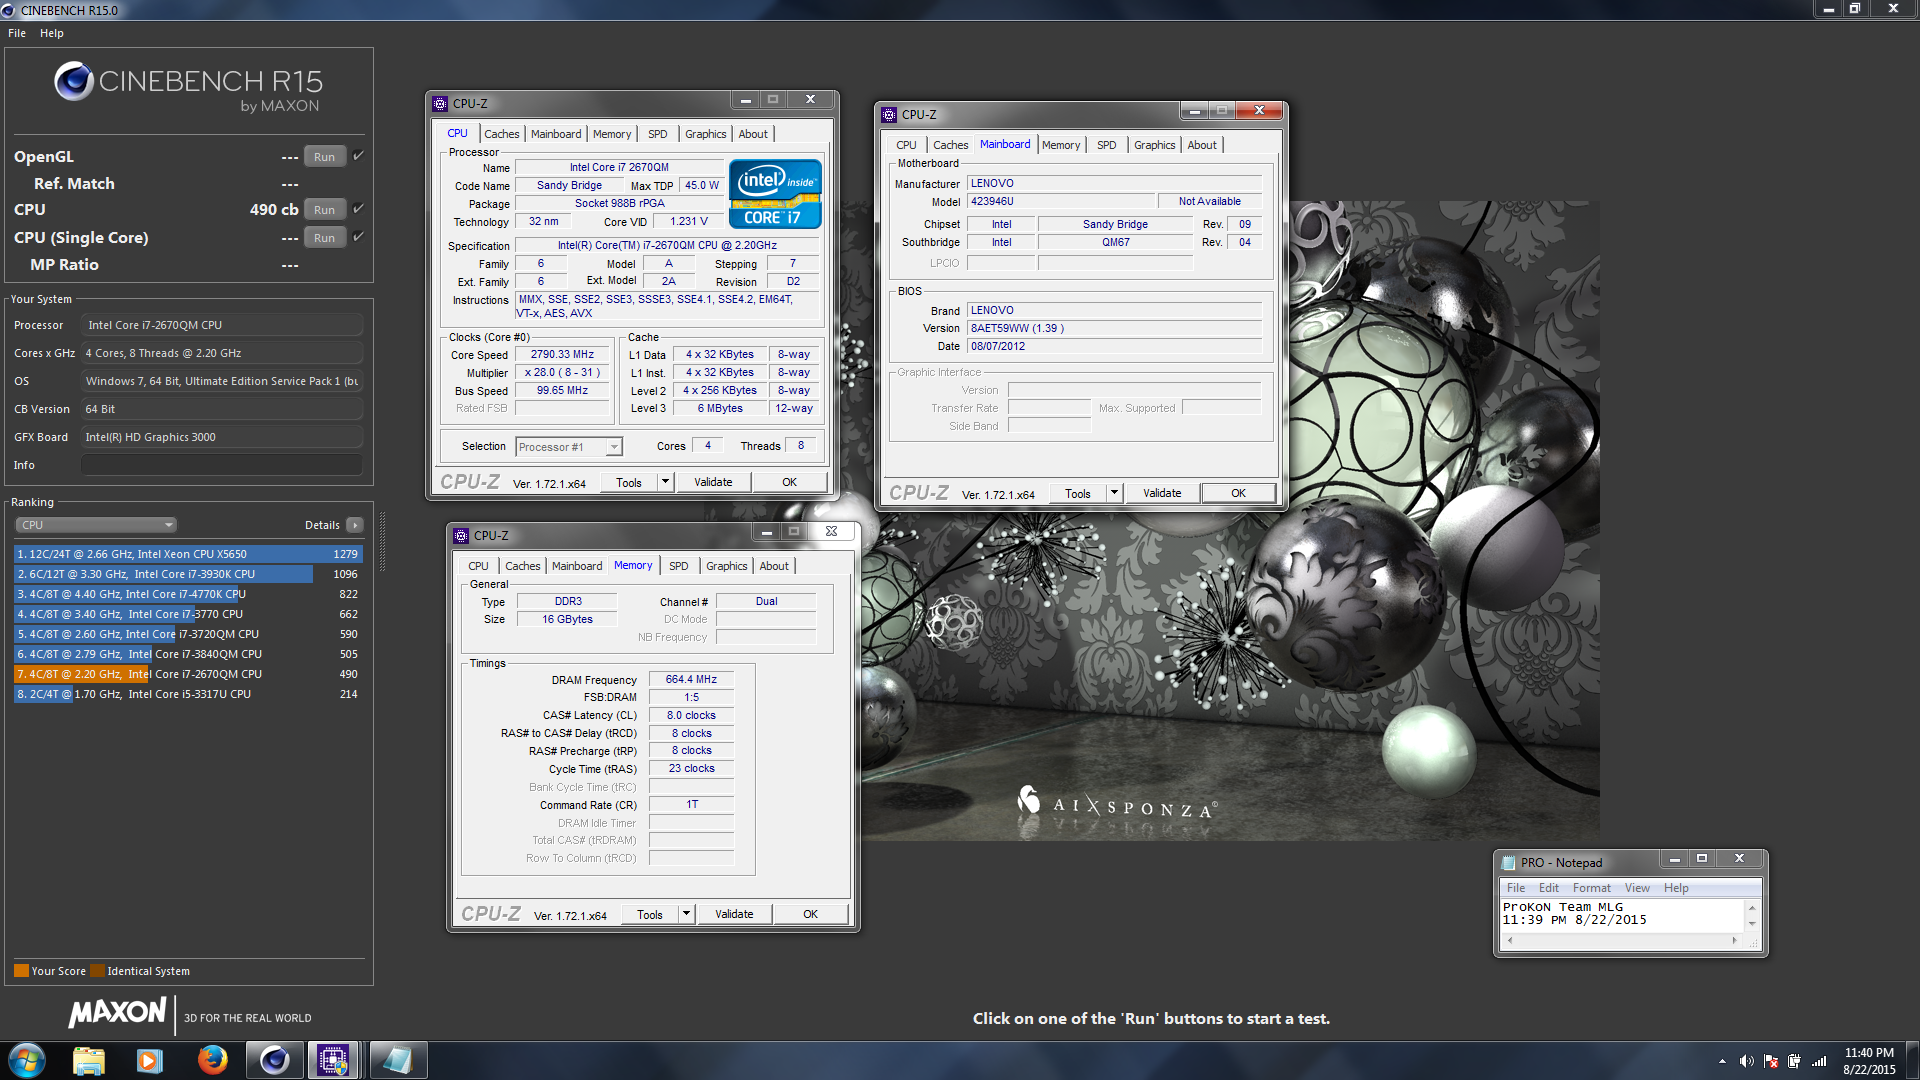The height and width of the screenshot is (1080, 1920).
Task: Expand Tools dropdown arrow in CPU tab window
Action: point(664,482)
